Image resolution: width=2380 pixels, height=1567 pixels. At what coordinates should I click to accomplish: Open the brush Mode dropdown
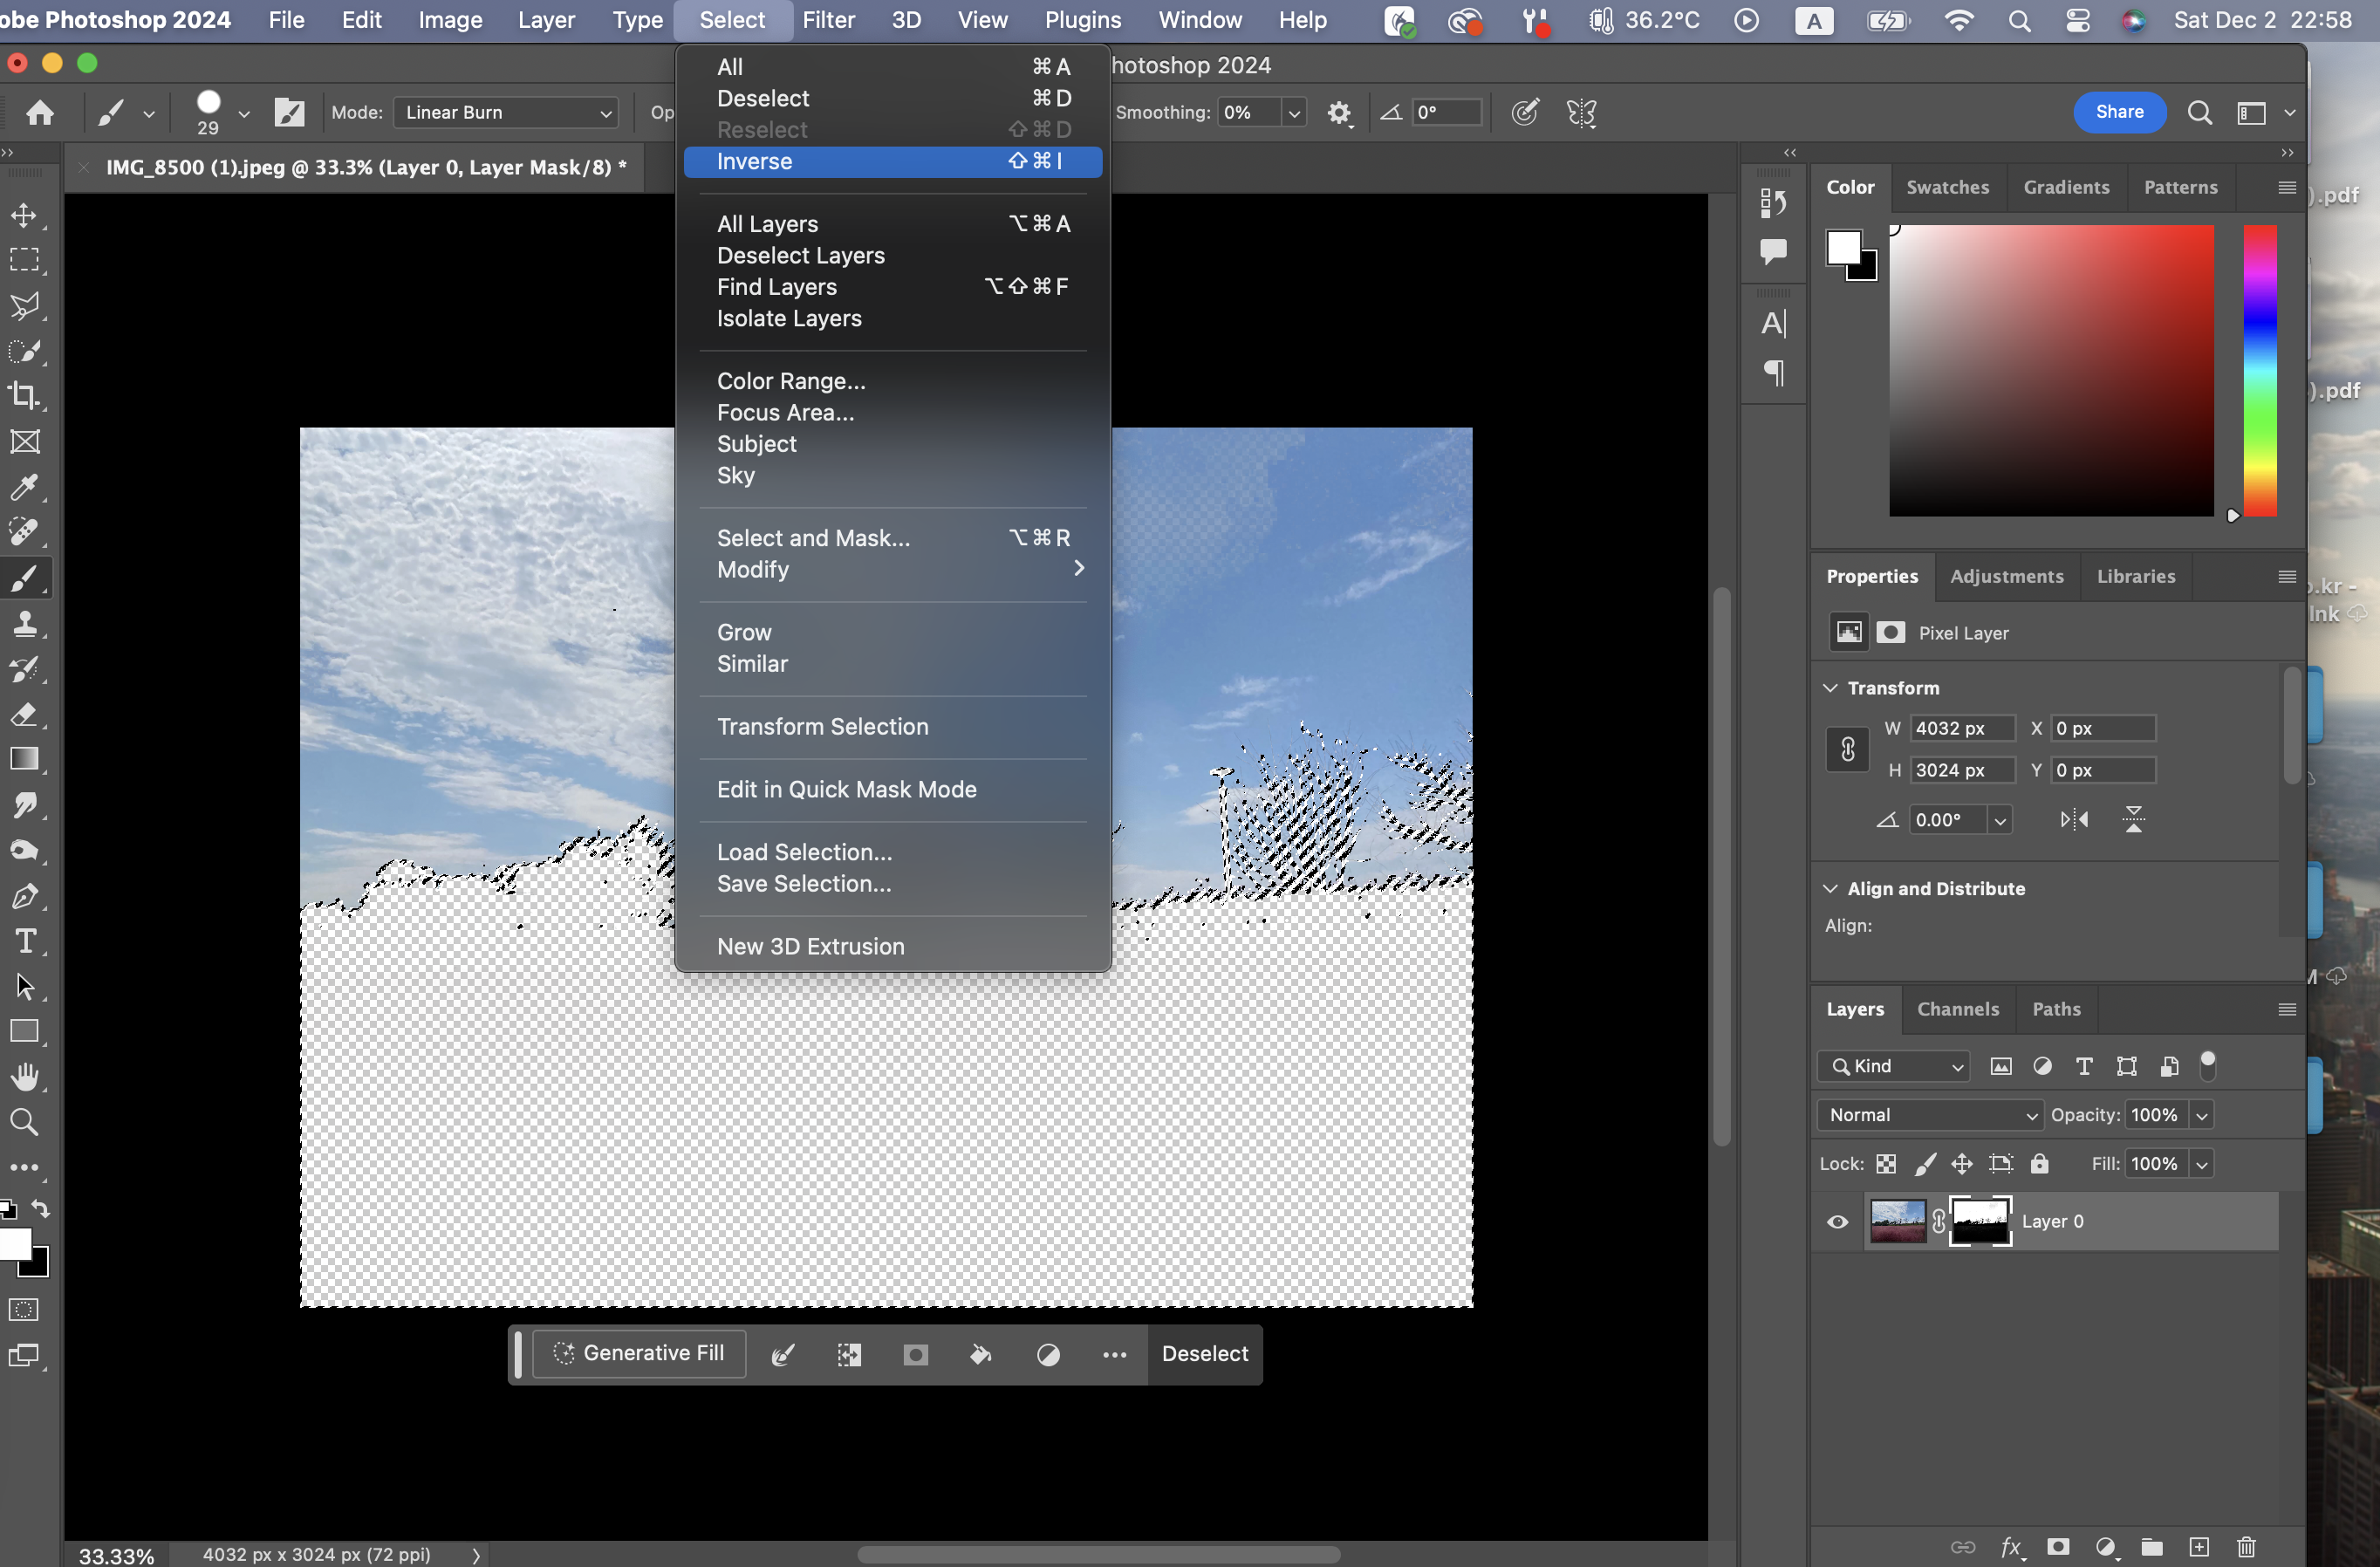506,113
